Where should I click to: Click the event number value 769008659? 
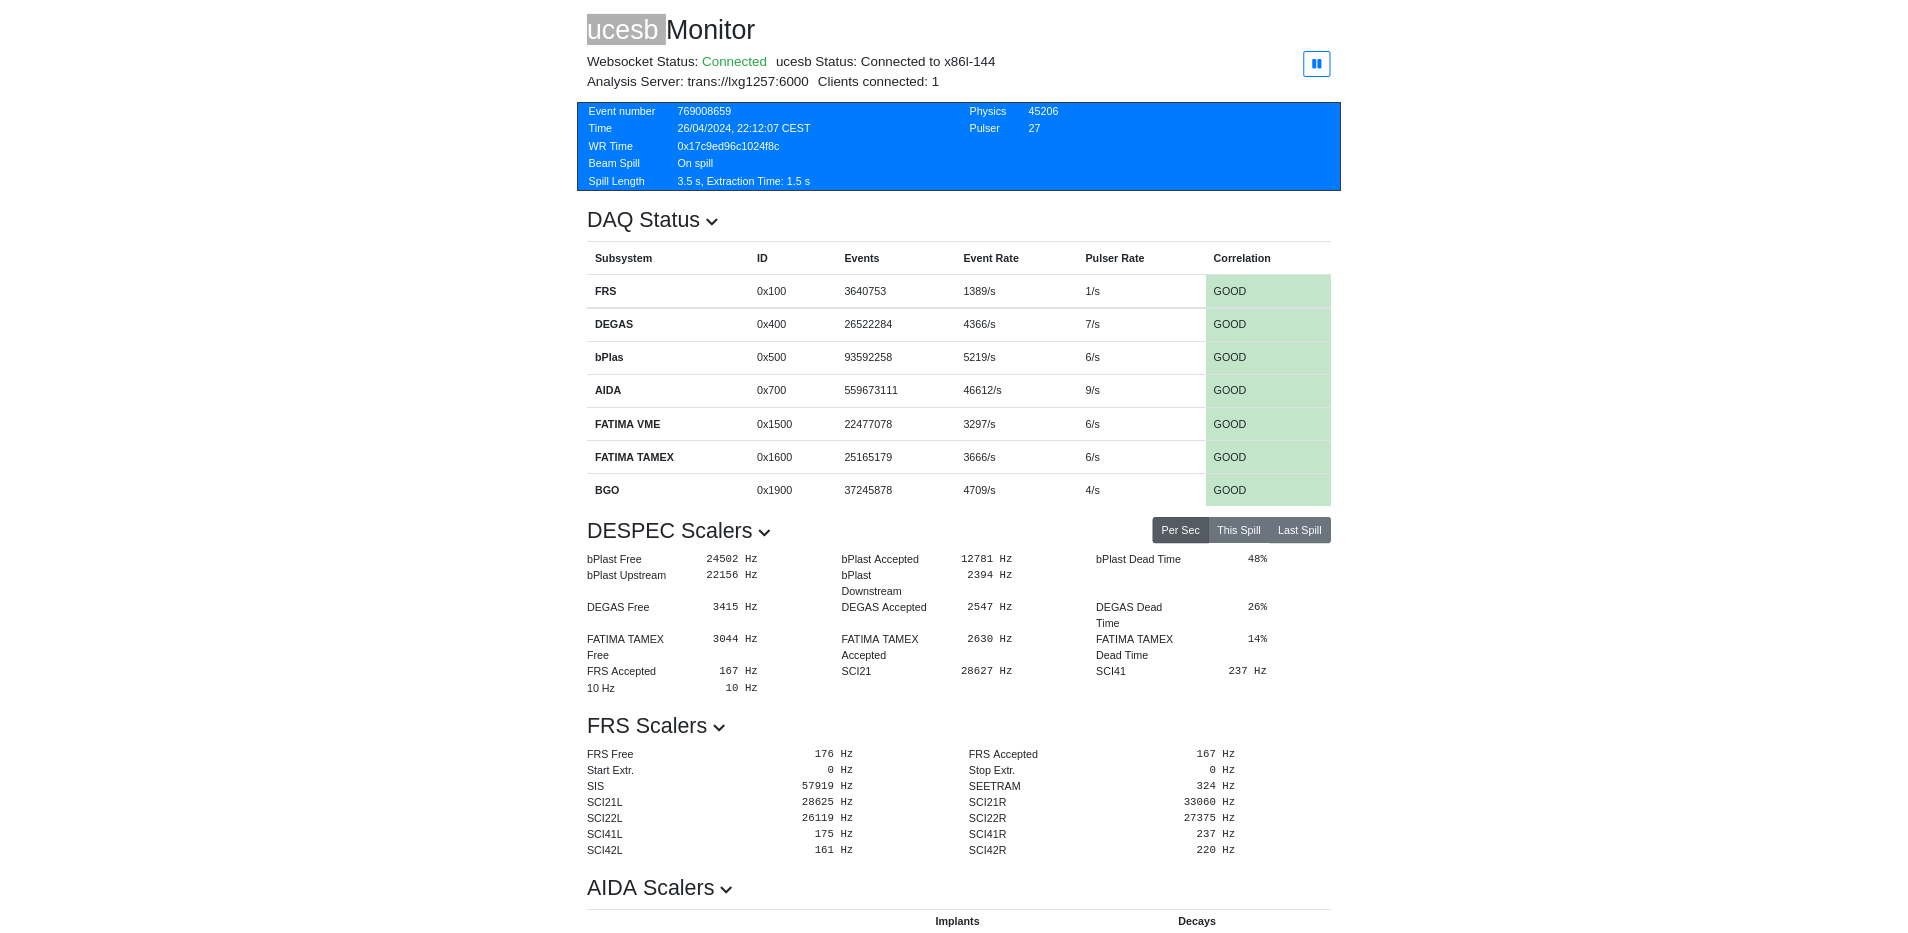704,111
